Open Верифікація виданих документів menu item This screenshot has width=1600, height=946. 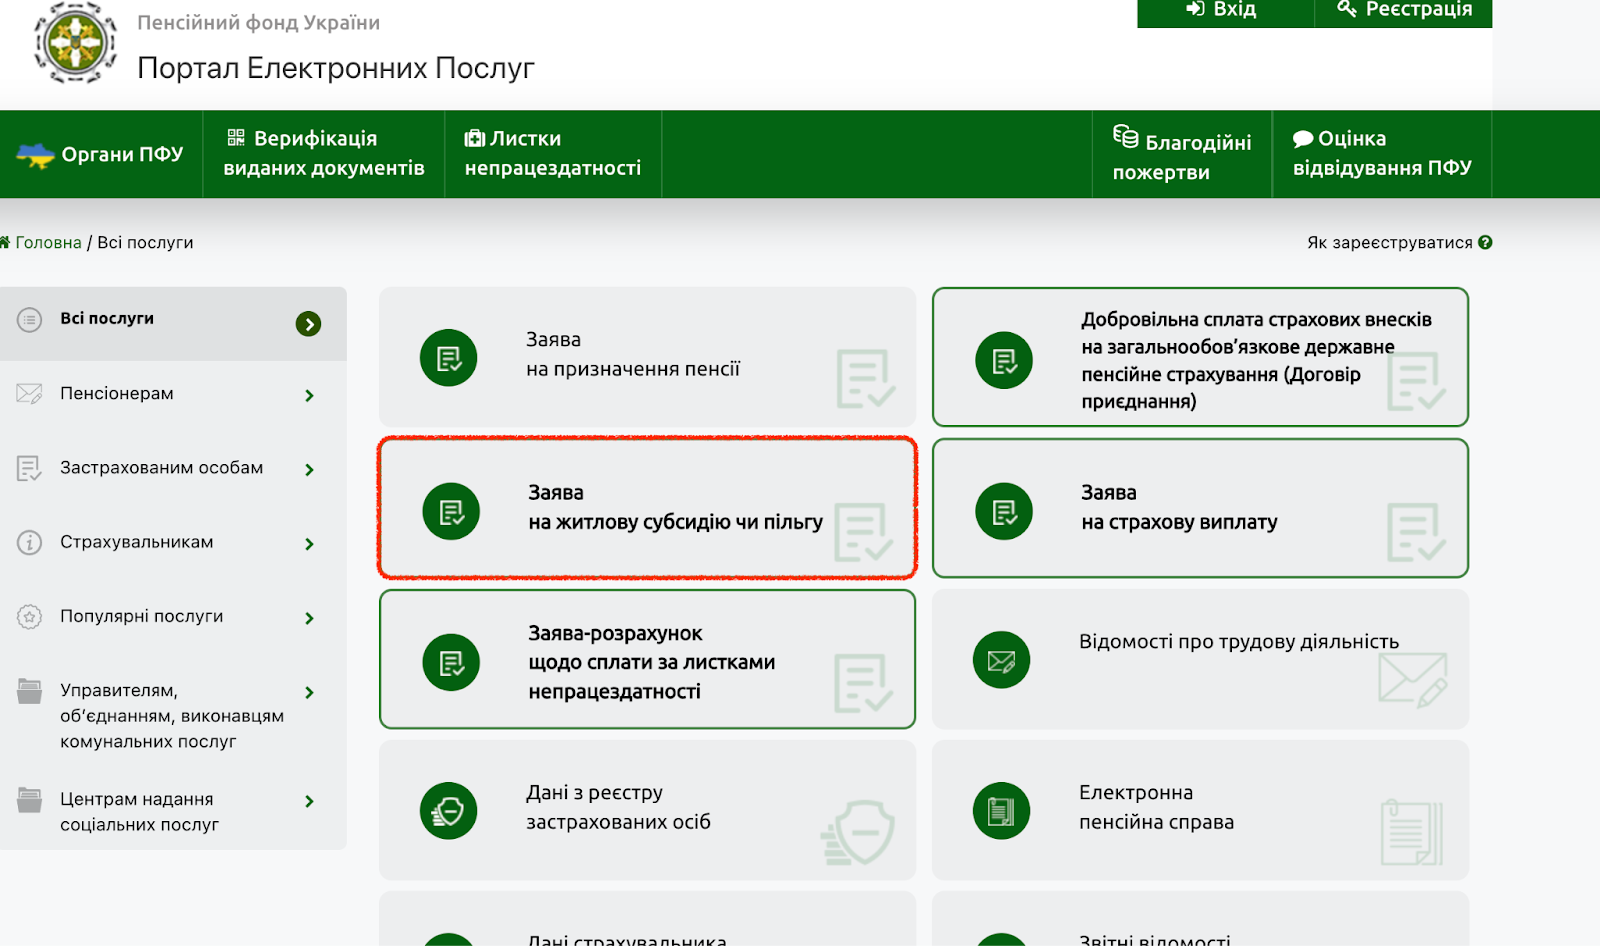[x=324, y=154]
